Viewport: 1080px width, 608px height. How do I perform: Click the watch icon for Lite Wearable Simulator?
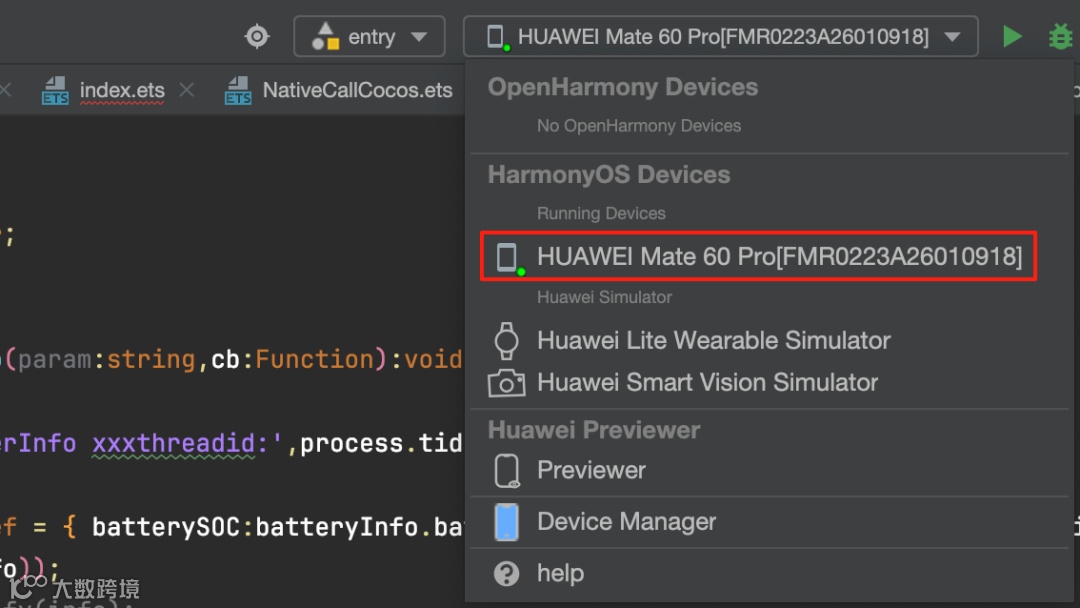[506, 341]
